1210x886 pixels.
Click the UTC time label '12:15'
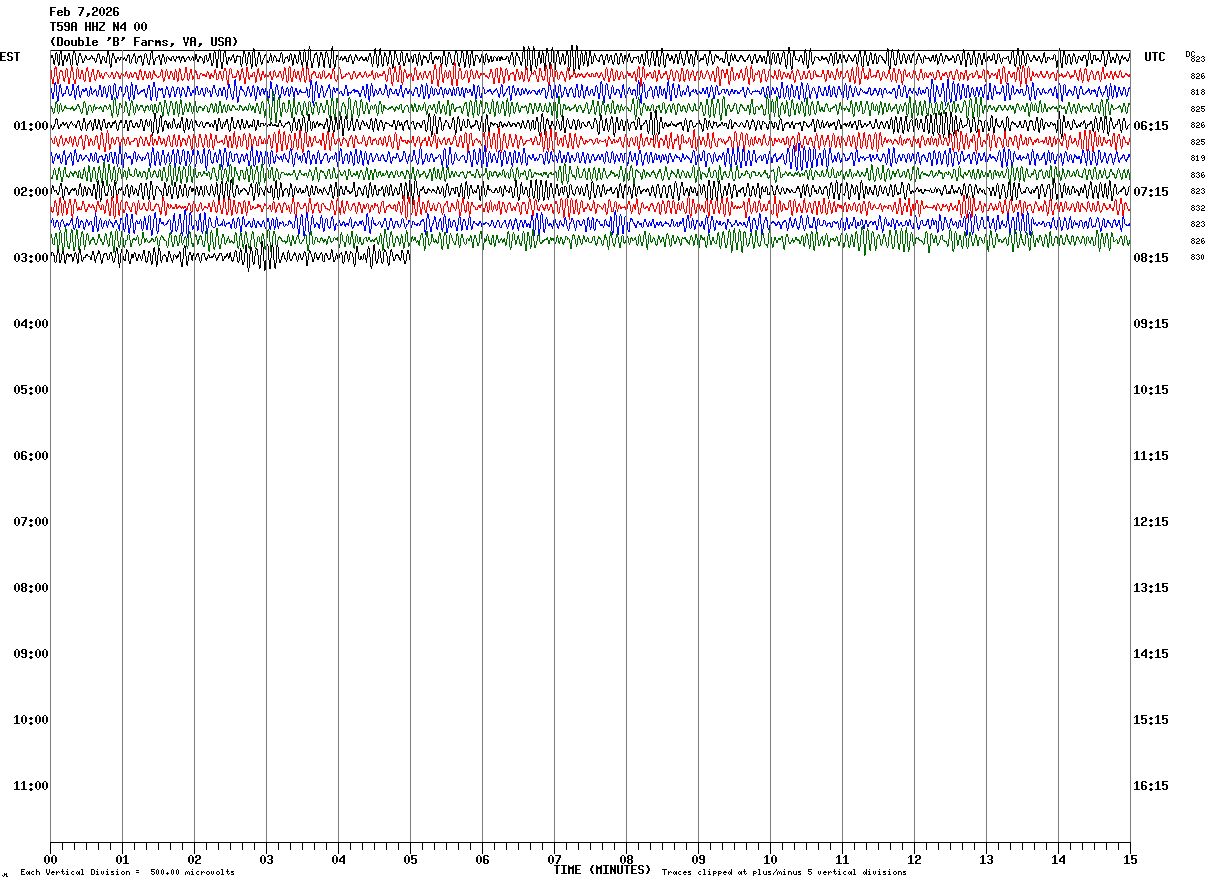coord(1151,522)
